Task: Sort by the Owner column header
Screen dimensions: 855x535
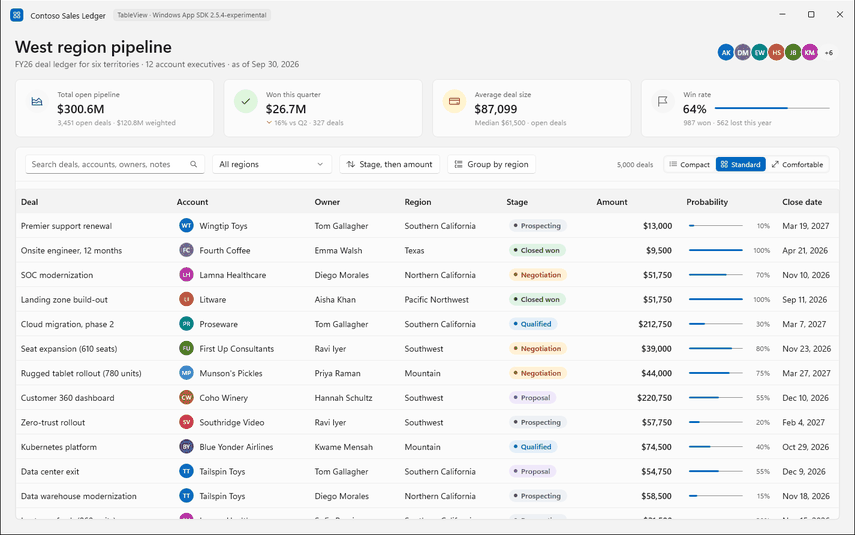Action: pyautogui.click(x=327, y=202)
